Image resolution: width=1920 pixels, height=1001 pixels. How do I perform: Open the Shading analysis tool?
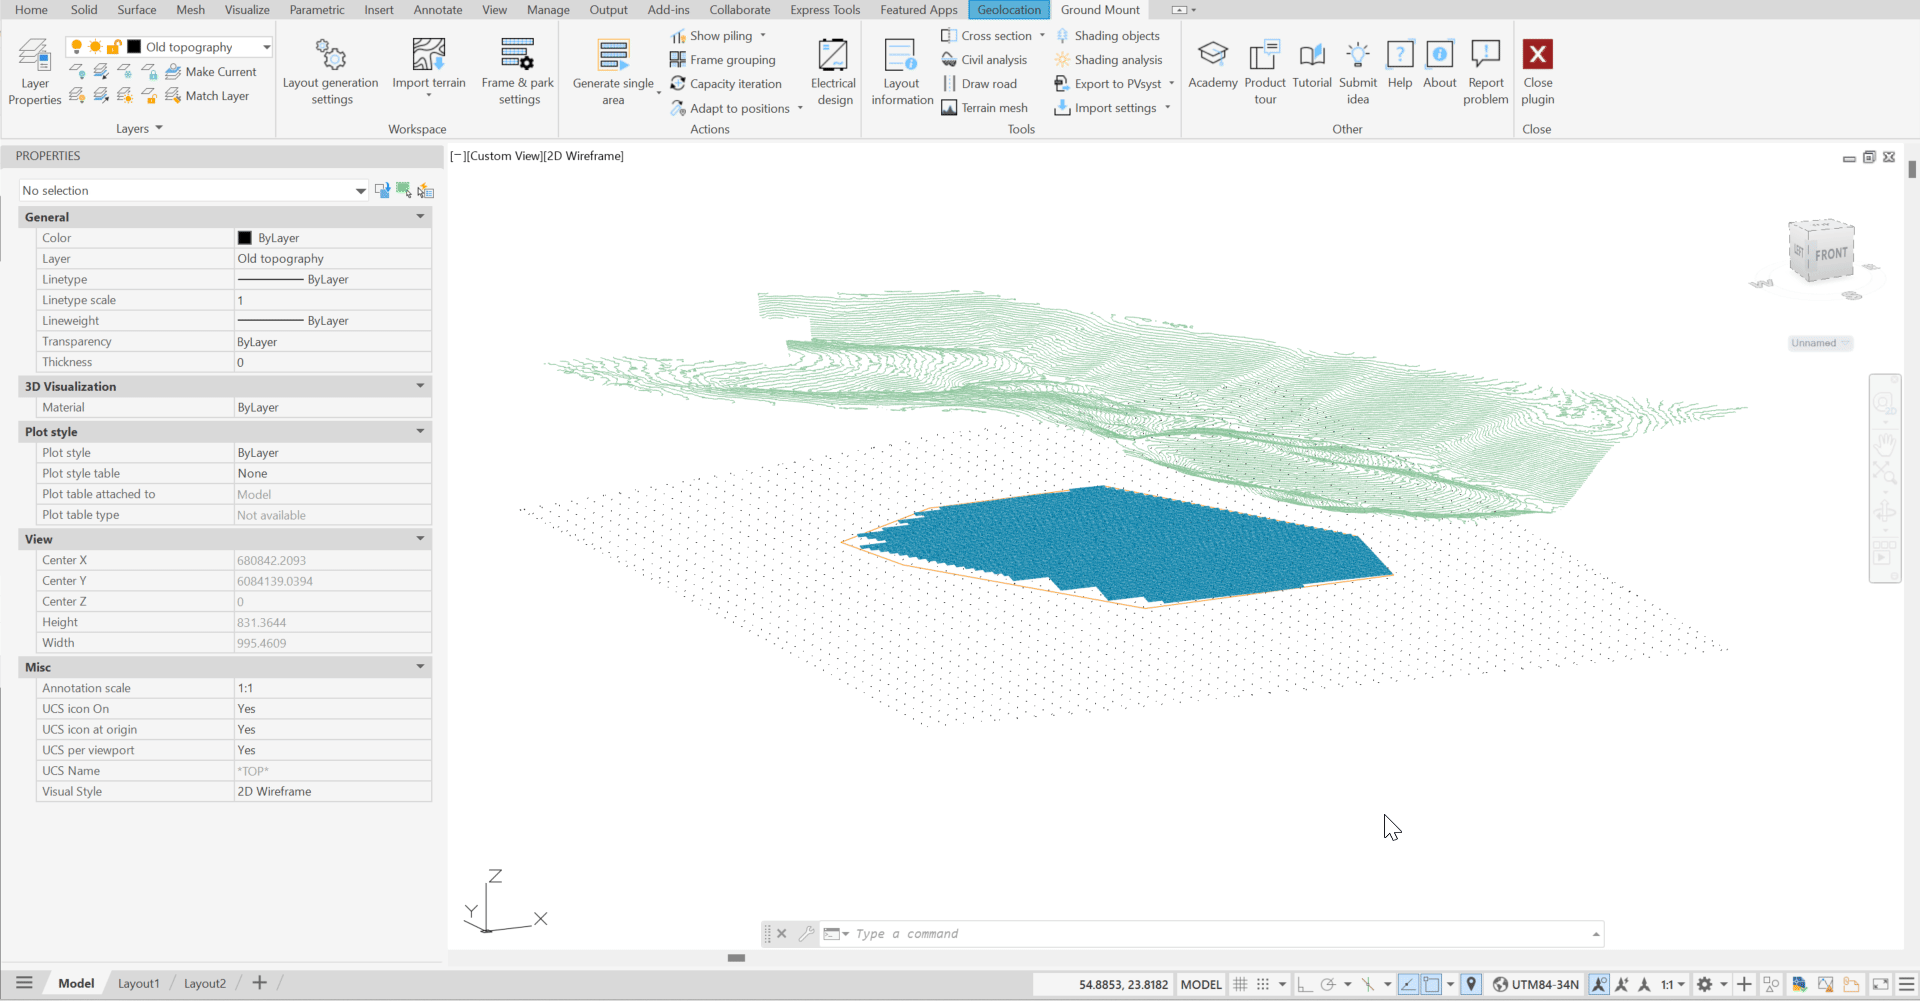[1108, 60]
